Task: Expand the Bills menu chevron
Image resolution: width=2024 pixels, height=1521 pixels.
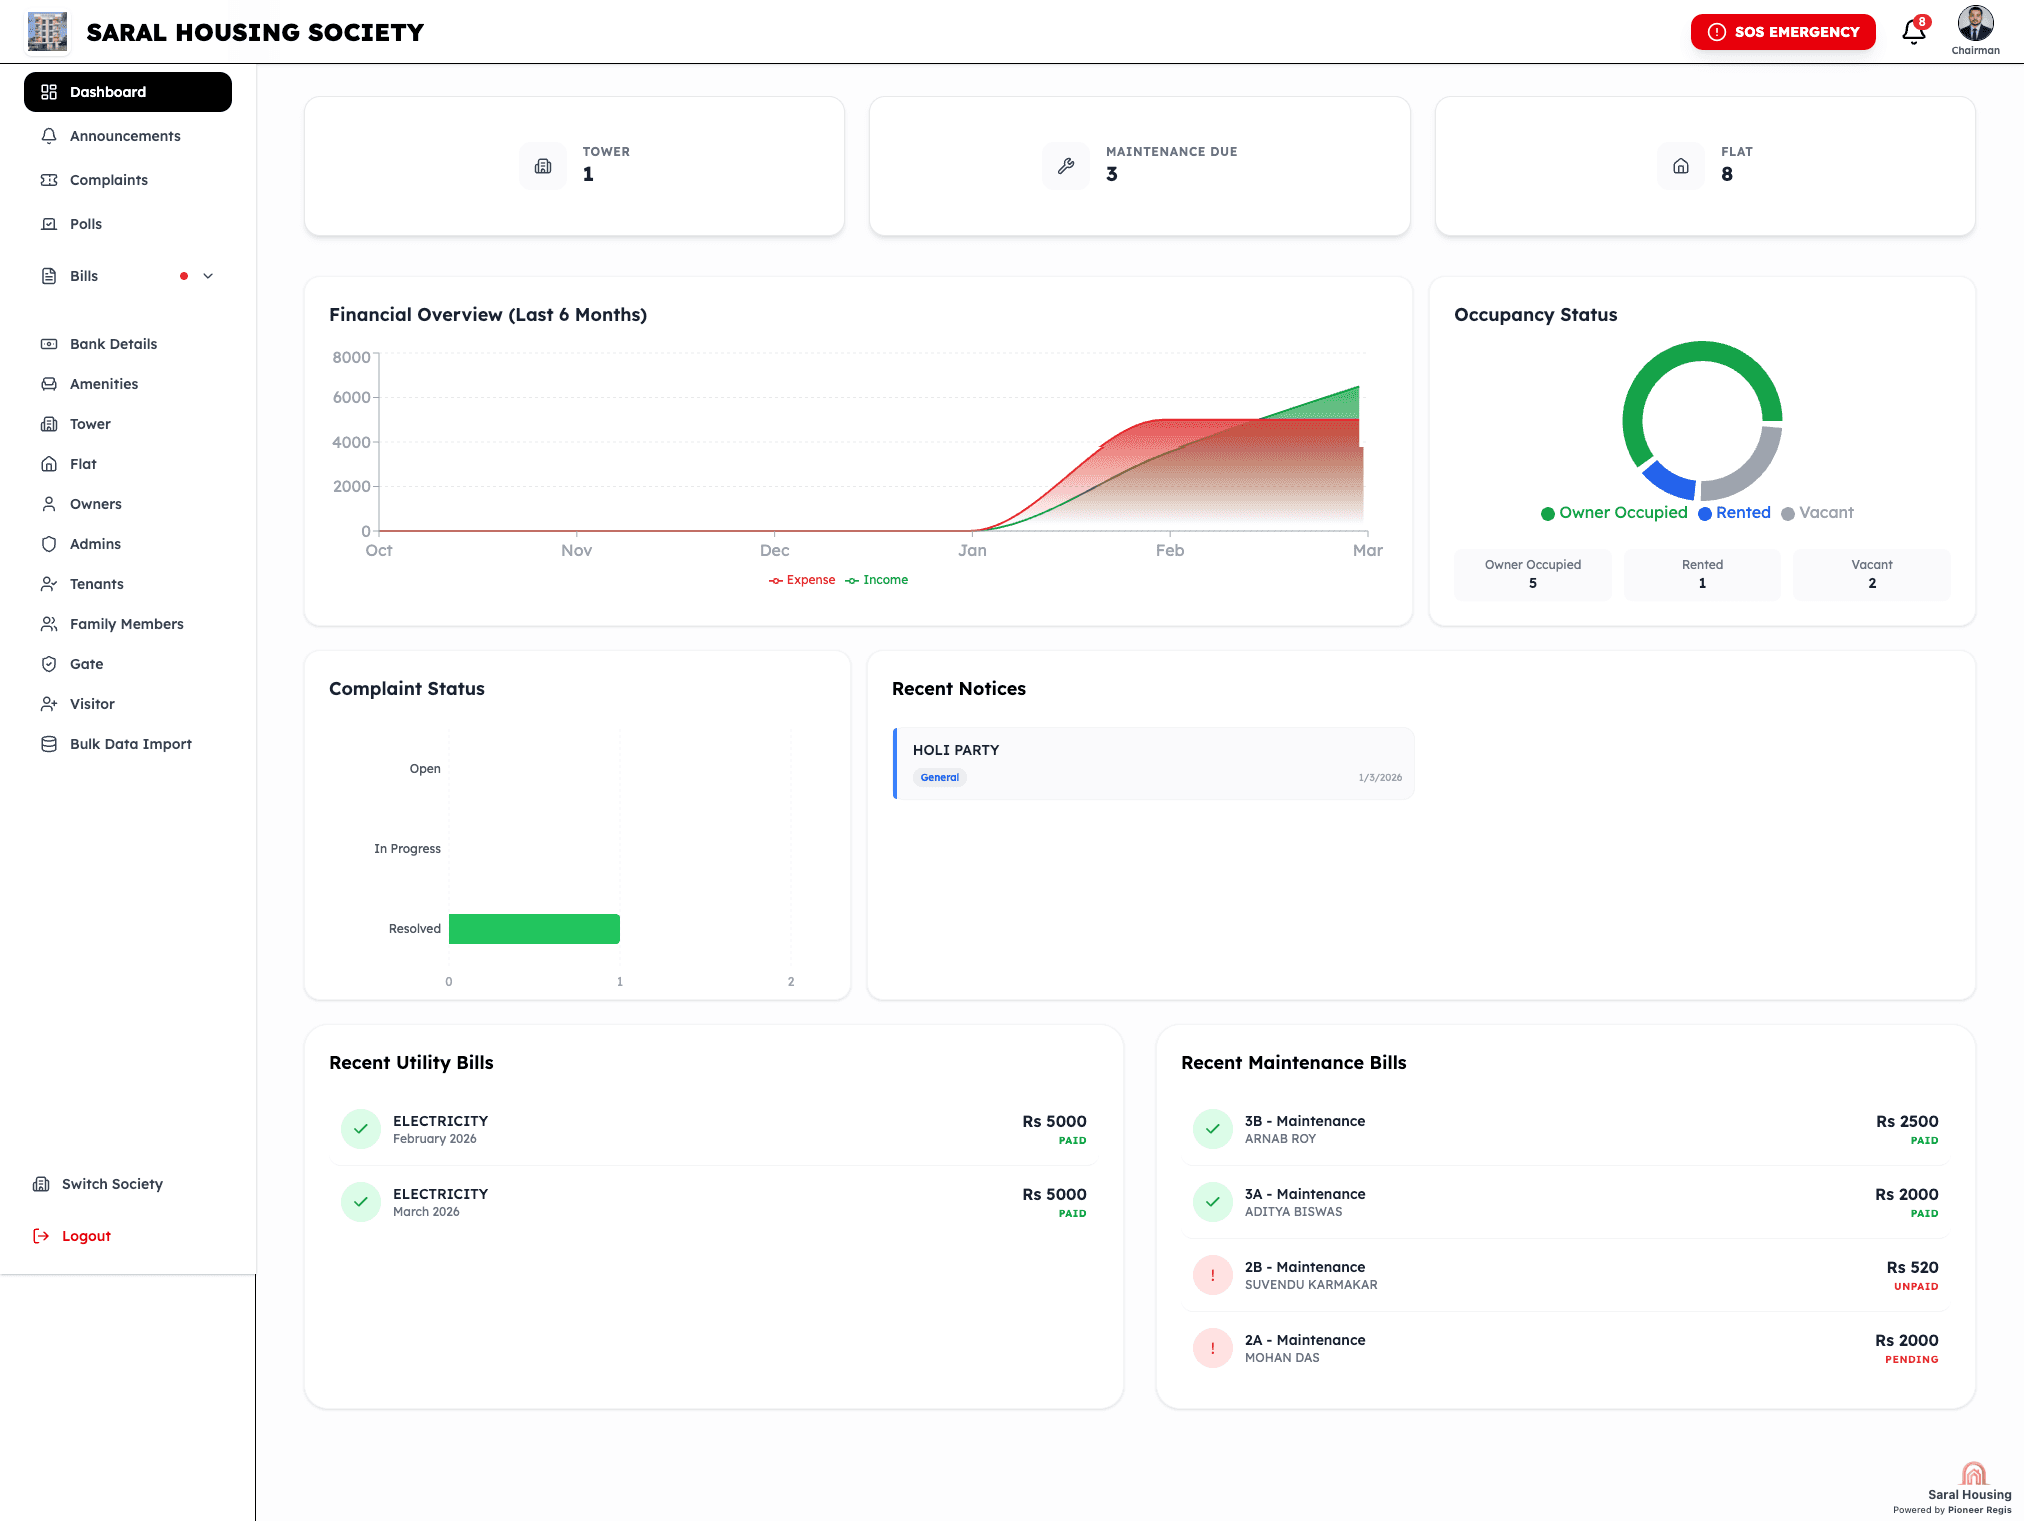Action: coord(208,276)
